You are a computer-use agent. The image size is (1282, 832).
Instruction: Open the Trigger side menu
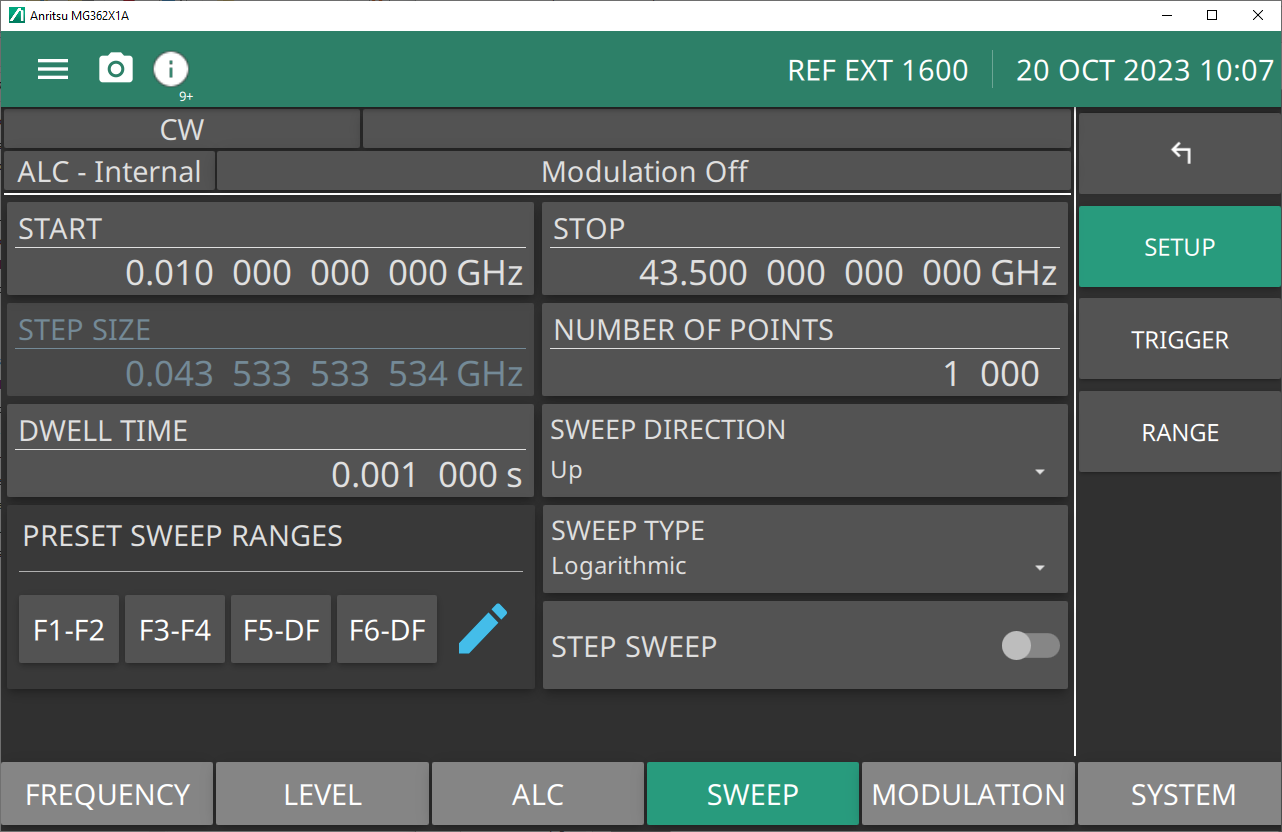pos(1179,340)
